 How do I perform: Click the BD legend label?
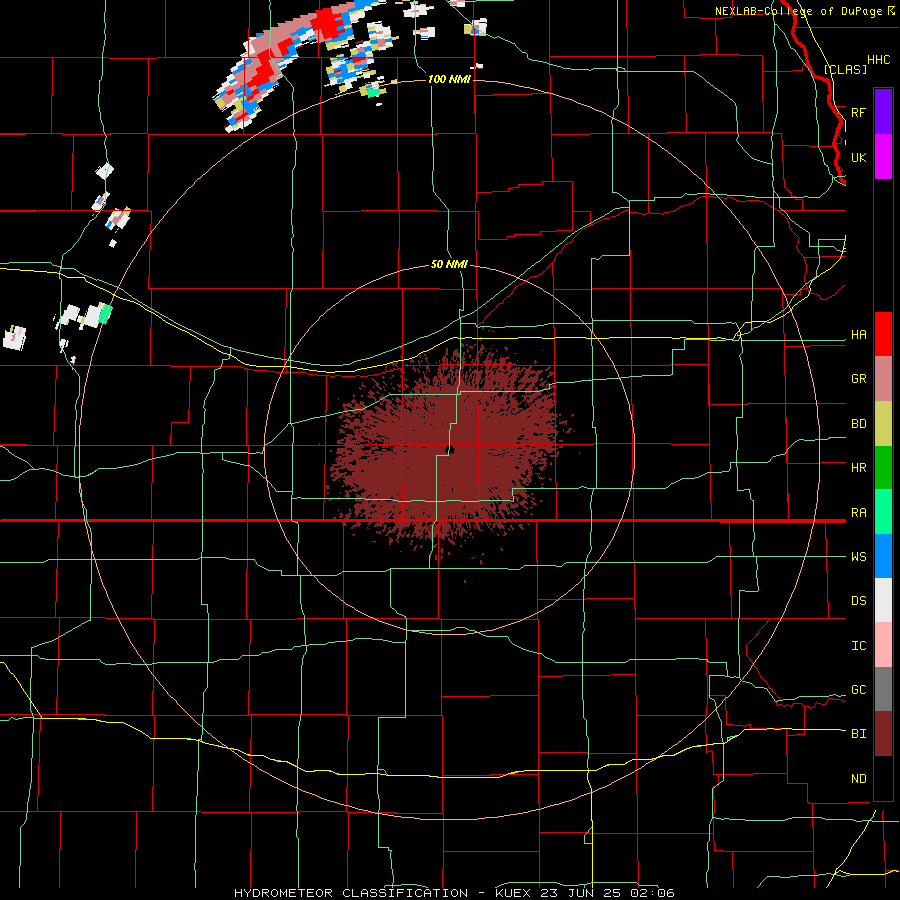858,424
